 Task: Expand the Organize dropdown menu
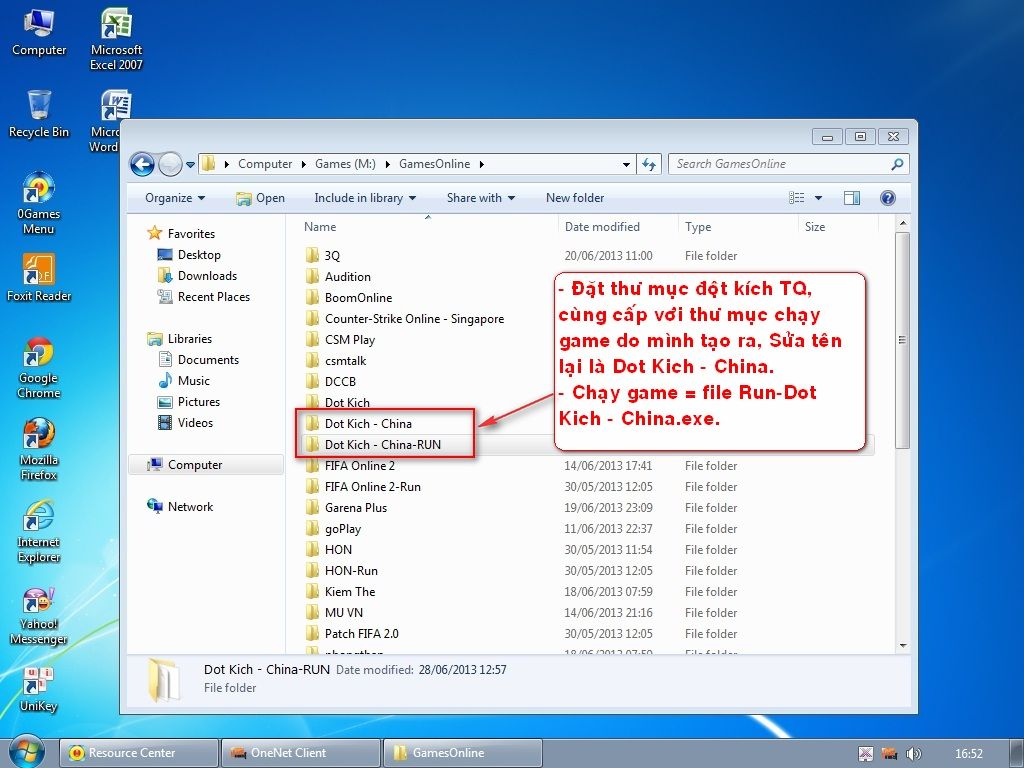[175, 198]
